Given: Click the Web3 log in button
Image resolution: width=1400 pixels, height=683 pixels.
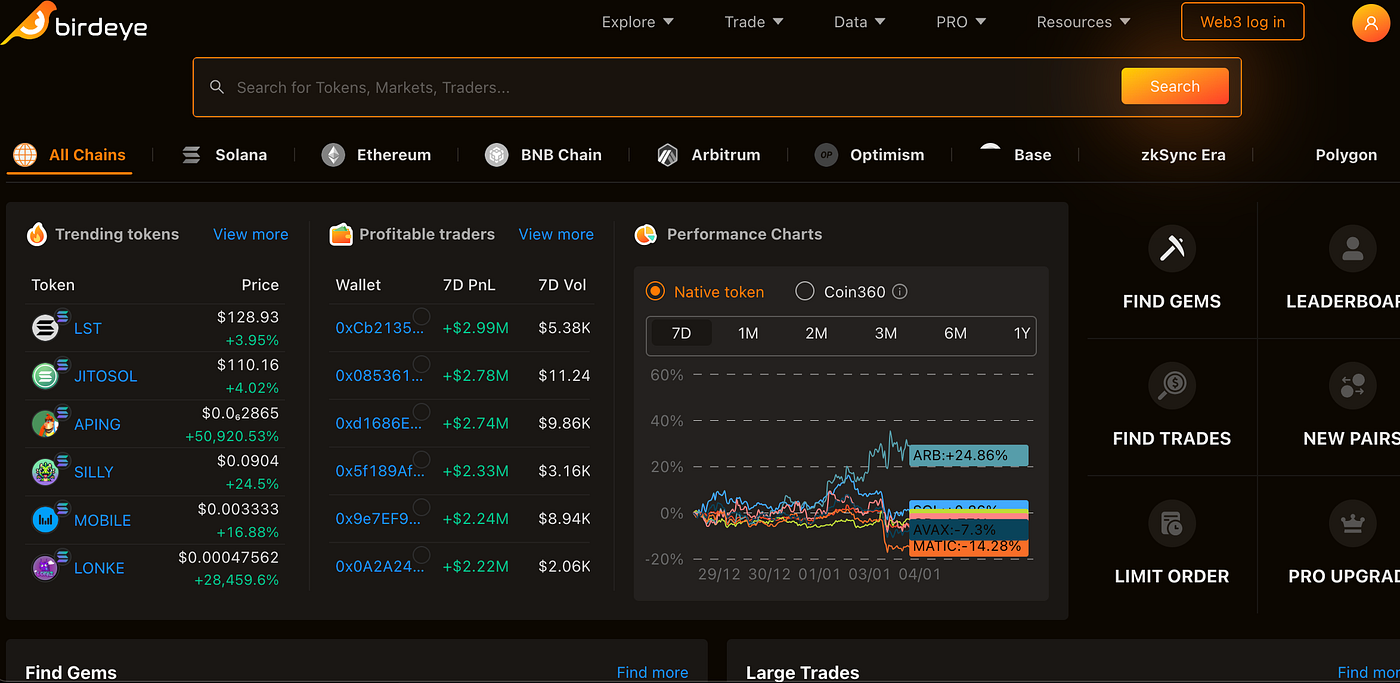Looking at the screenshot, I should pyautogui.click(x=1243, y=22).
